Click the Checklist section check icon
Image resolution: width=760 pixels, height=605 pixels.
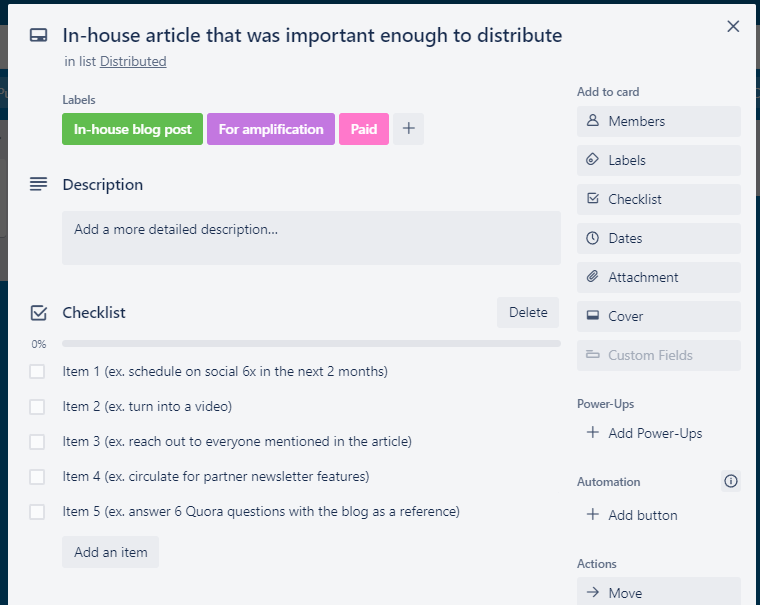click(38, 313)
